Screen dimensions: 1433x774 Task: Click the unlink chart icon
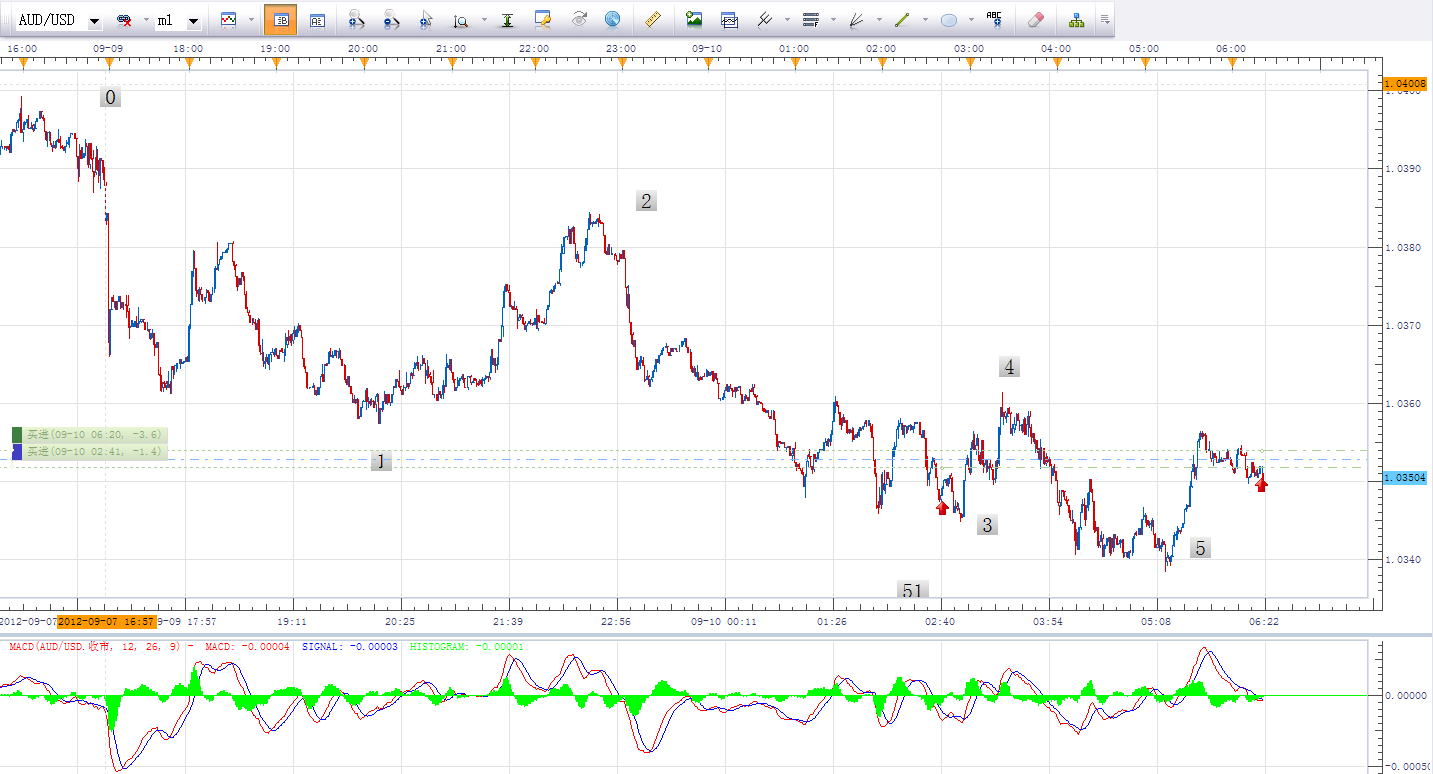(x=124, y=20)
